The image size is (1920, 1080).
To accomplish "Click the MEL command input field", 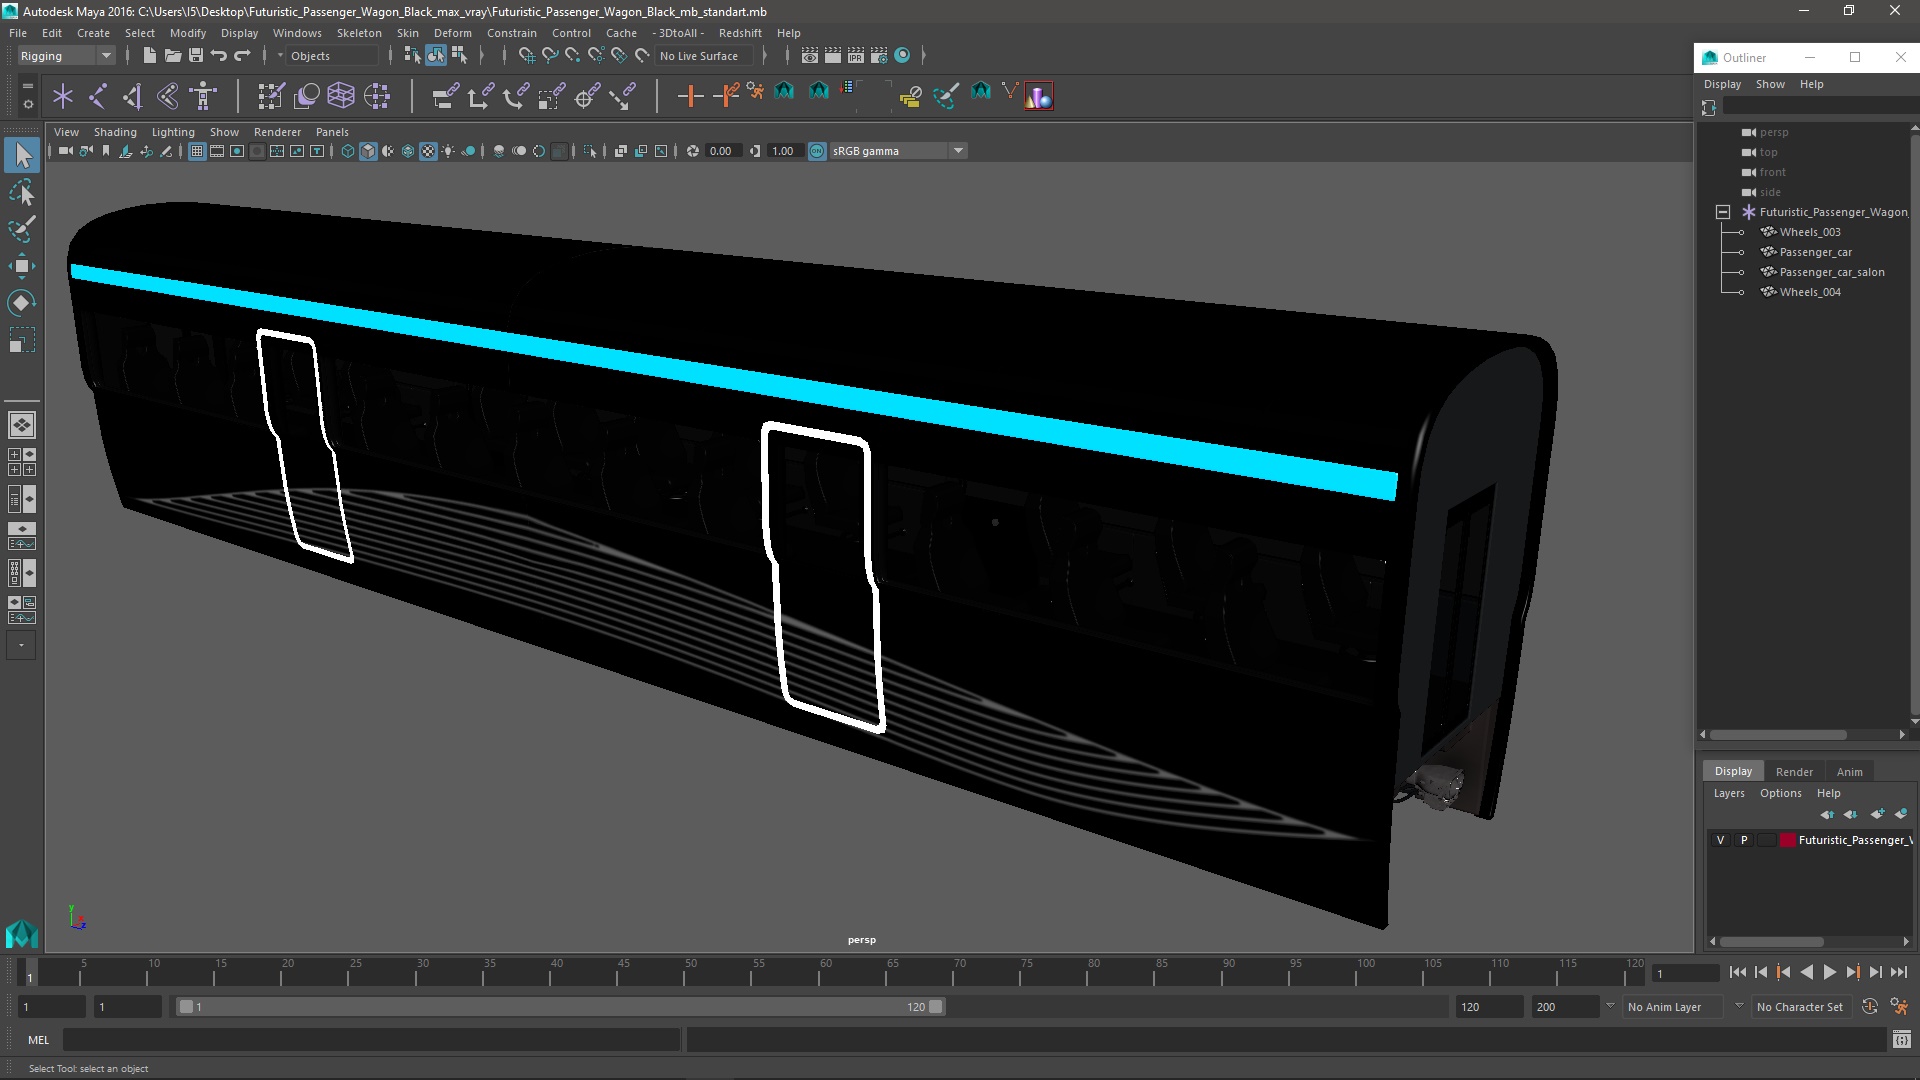I will (x=370, y=1040).
